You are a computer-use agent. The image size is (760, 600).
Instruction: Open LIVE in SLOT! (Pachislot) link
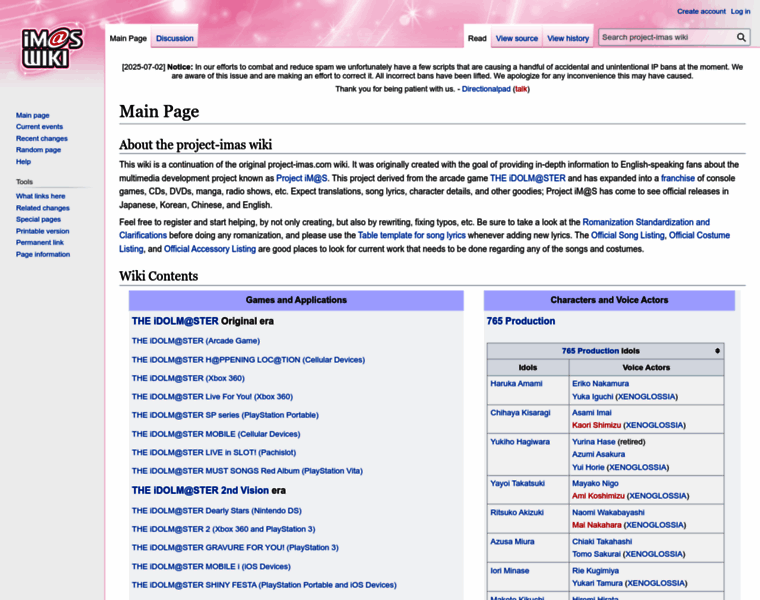click(214, 453)
